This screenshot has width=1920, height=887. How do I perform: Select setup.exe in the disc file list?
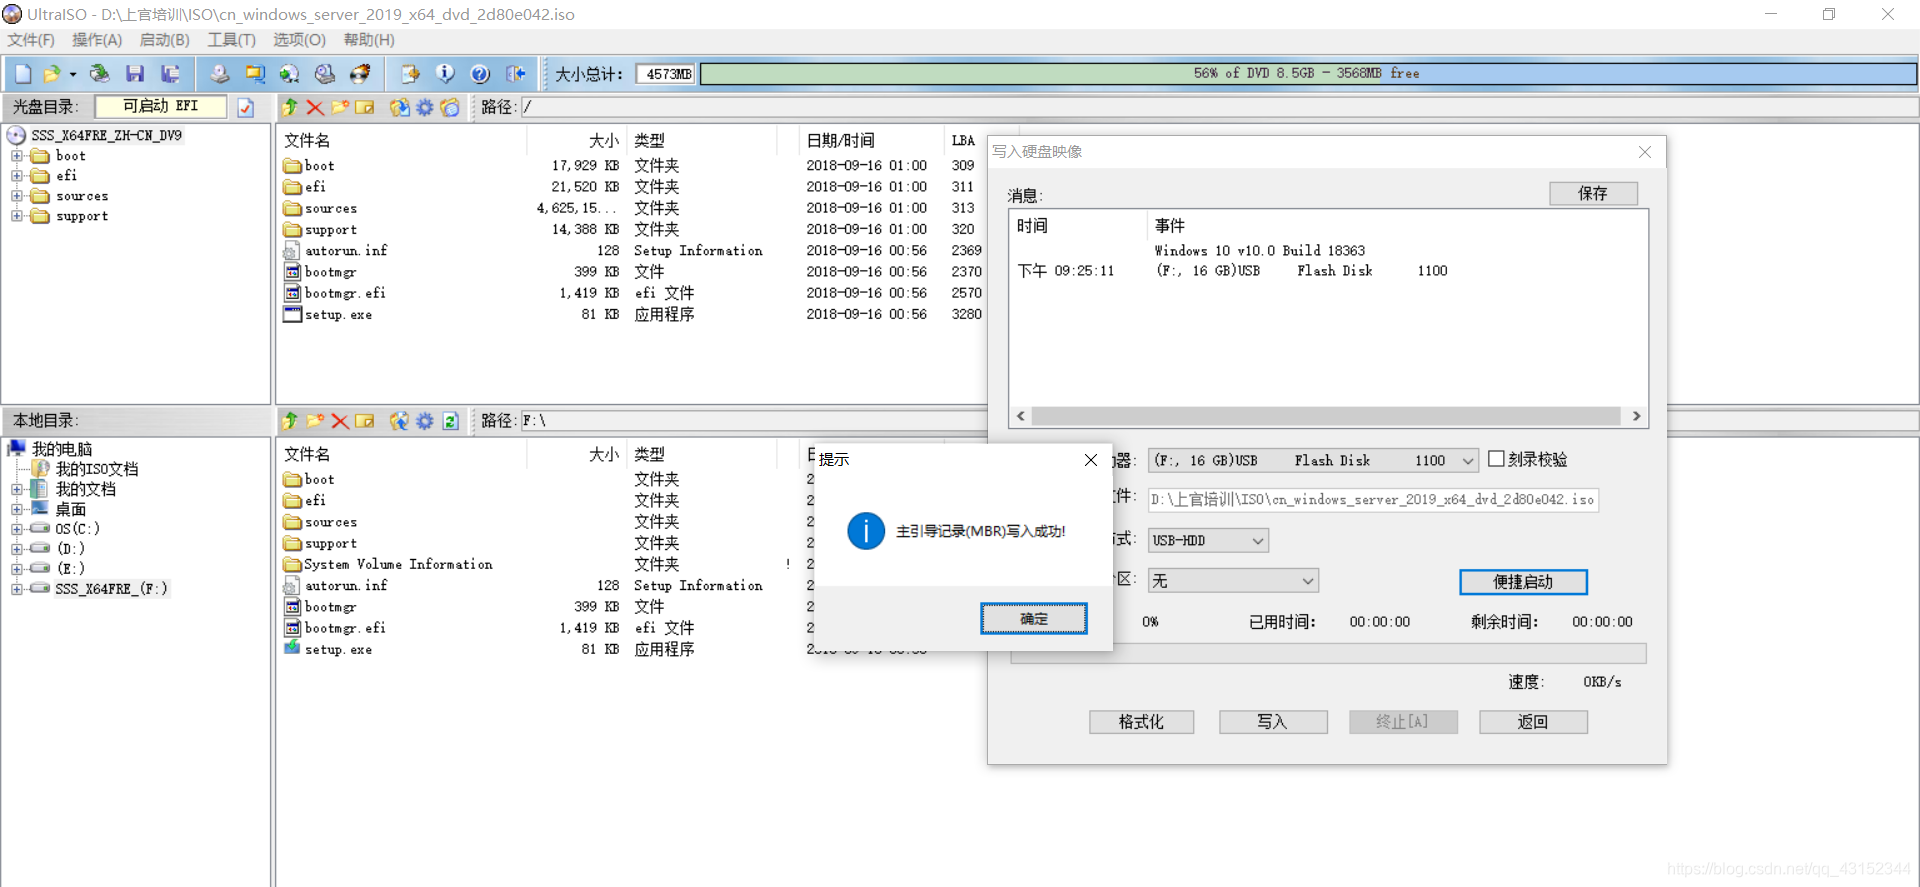(338, 315)
